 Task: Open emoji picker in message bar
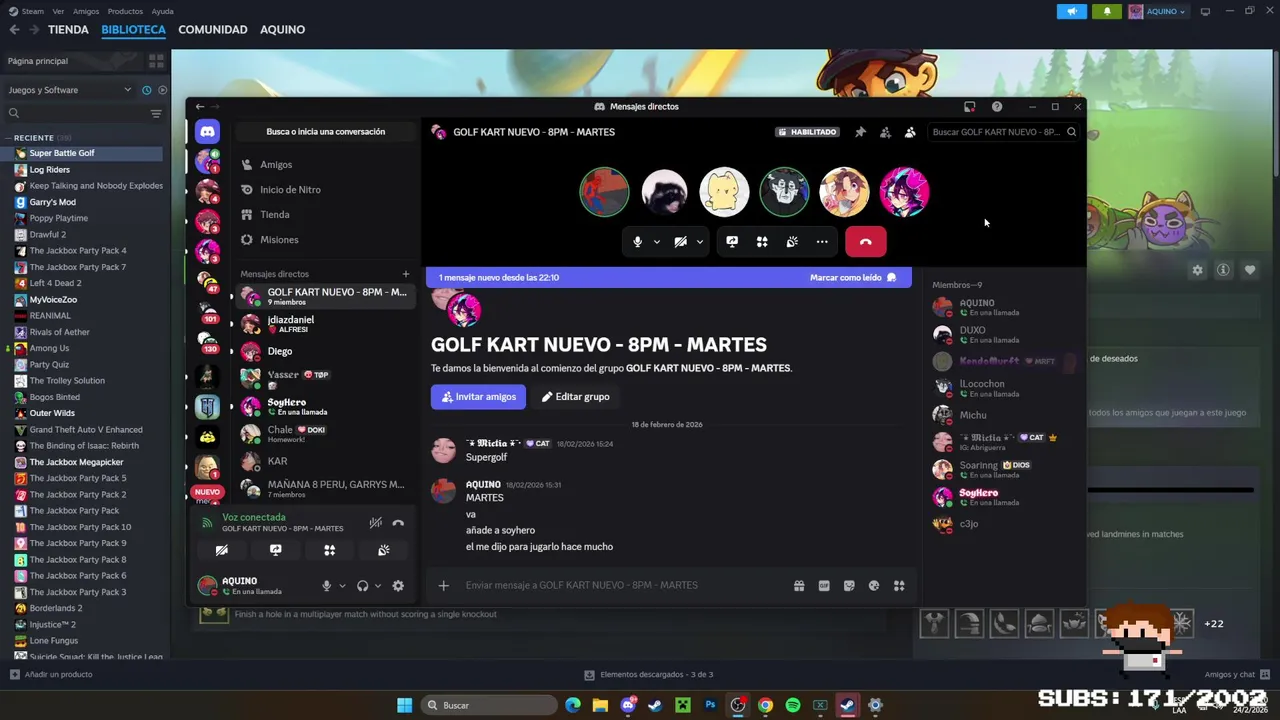(874, 586)
